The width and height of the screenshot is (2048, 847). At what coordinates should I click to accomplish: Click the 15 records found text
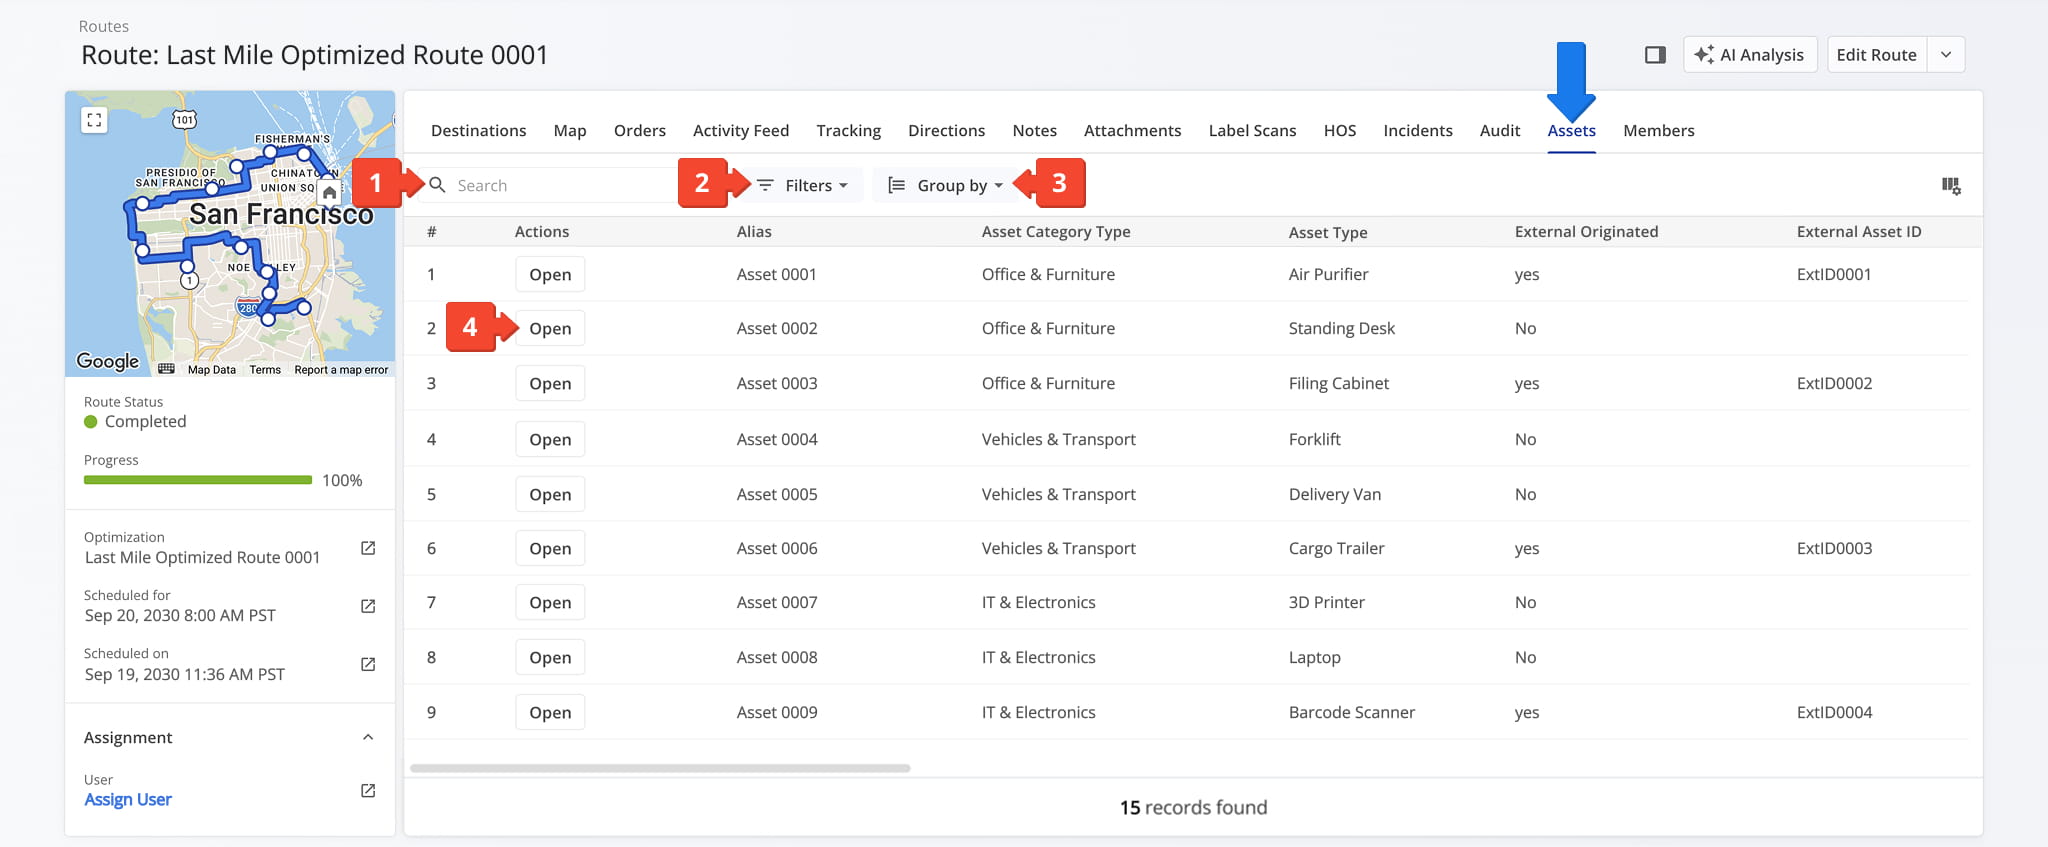point(1193,807)
